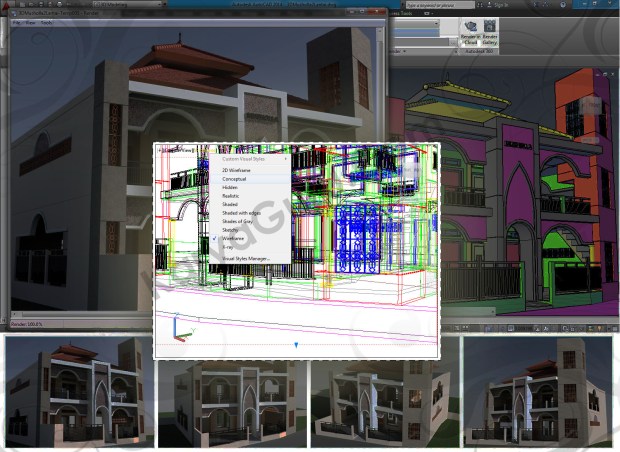This screenshot has height=452, width=620.
Task: Click the blue triangle marker below wireframe
Action: (x=296, y=345)
